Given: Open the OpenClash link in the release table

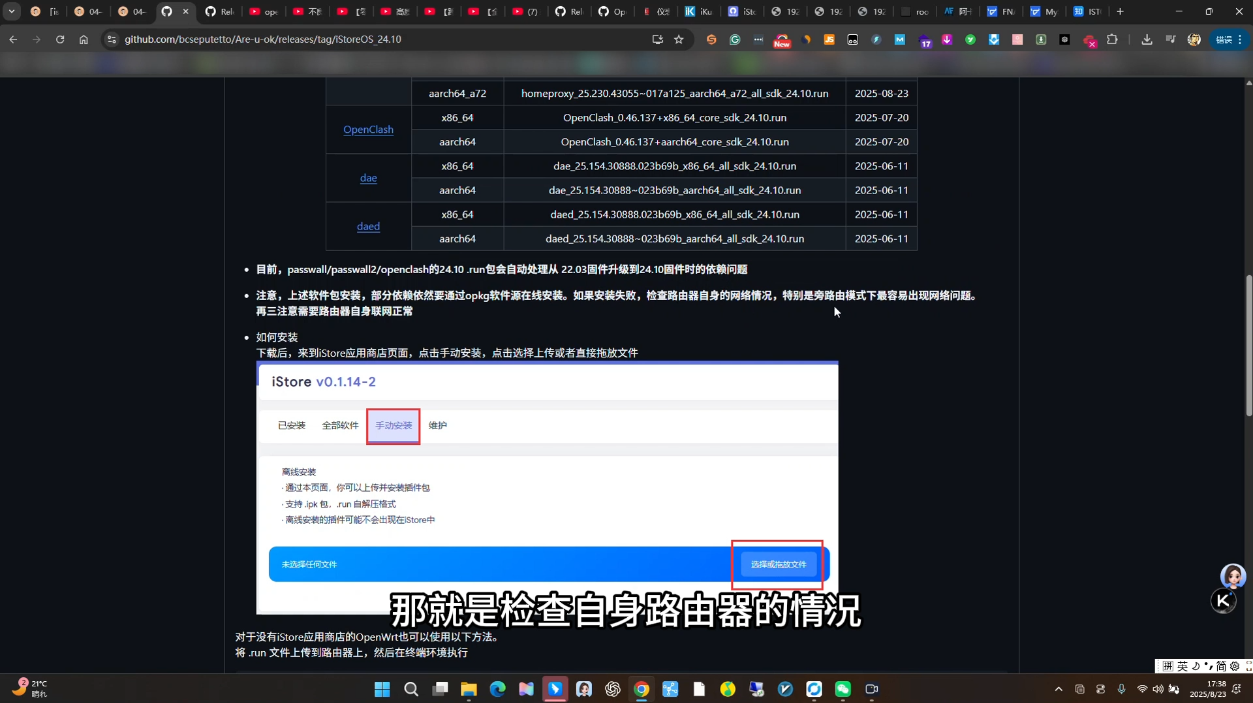Looking at the screenshot, I should (368, 130).
